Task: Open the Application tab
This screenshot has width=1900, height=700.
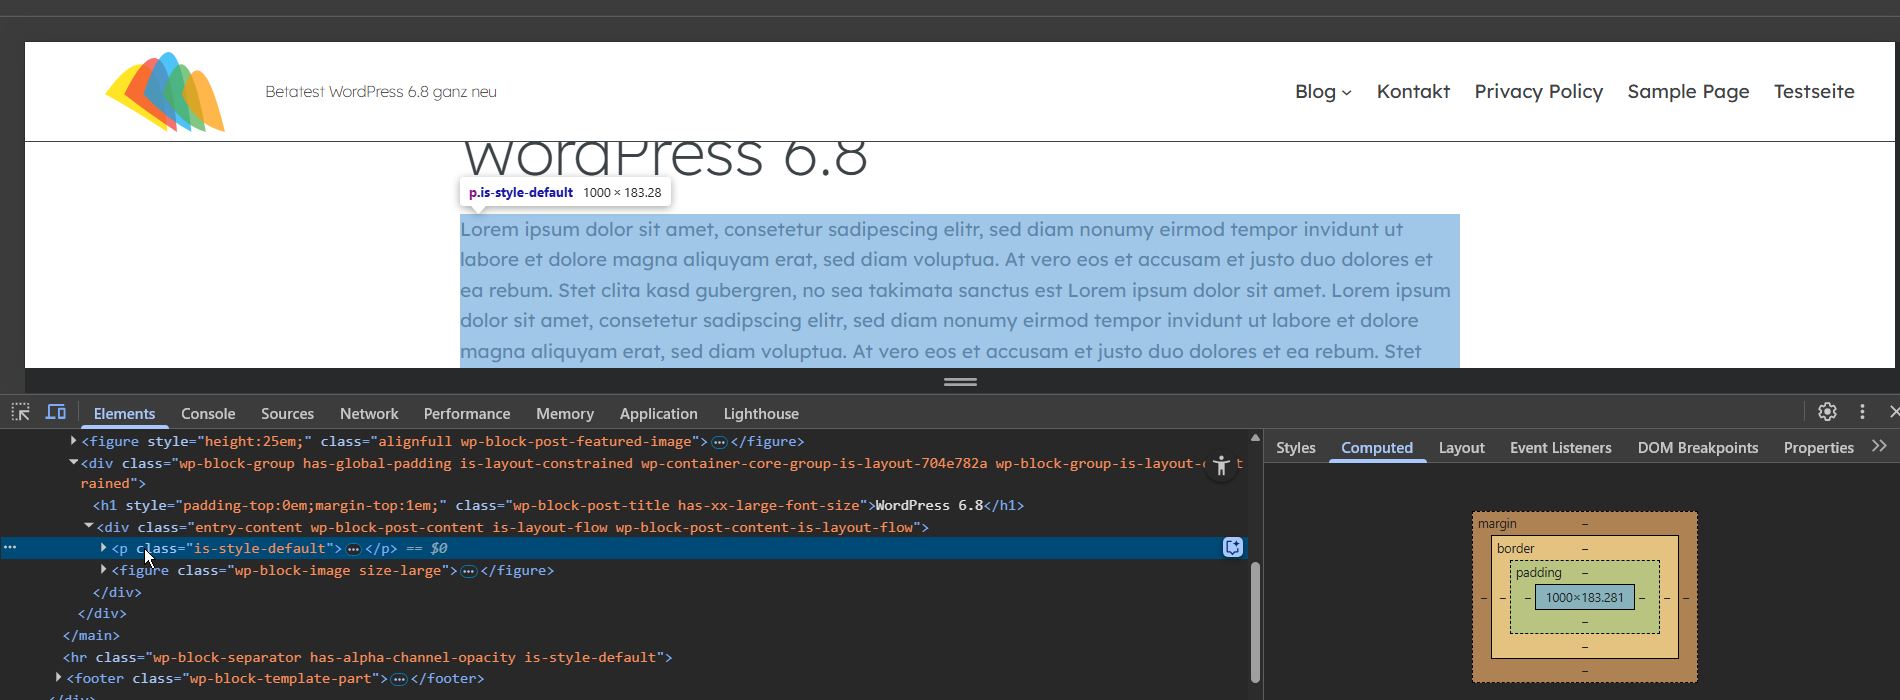Action: pos(658,413)
